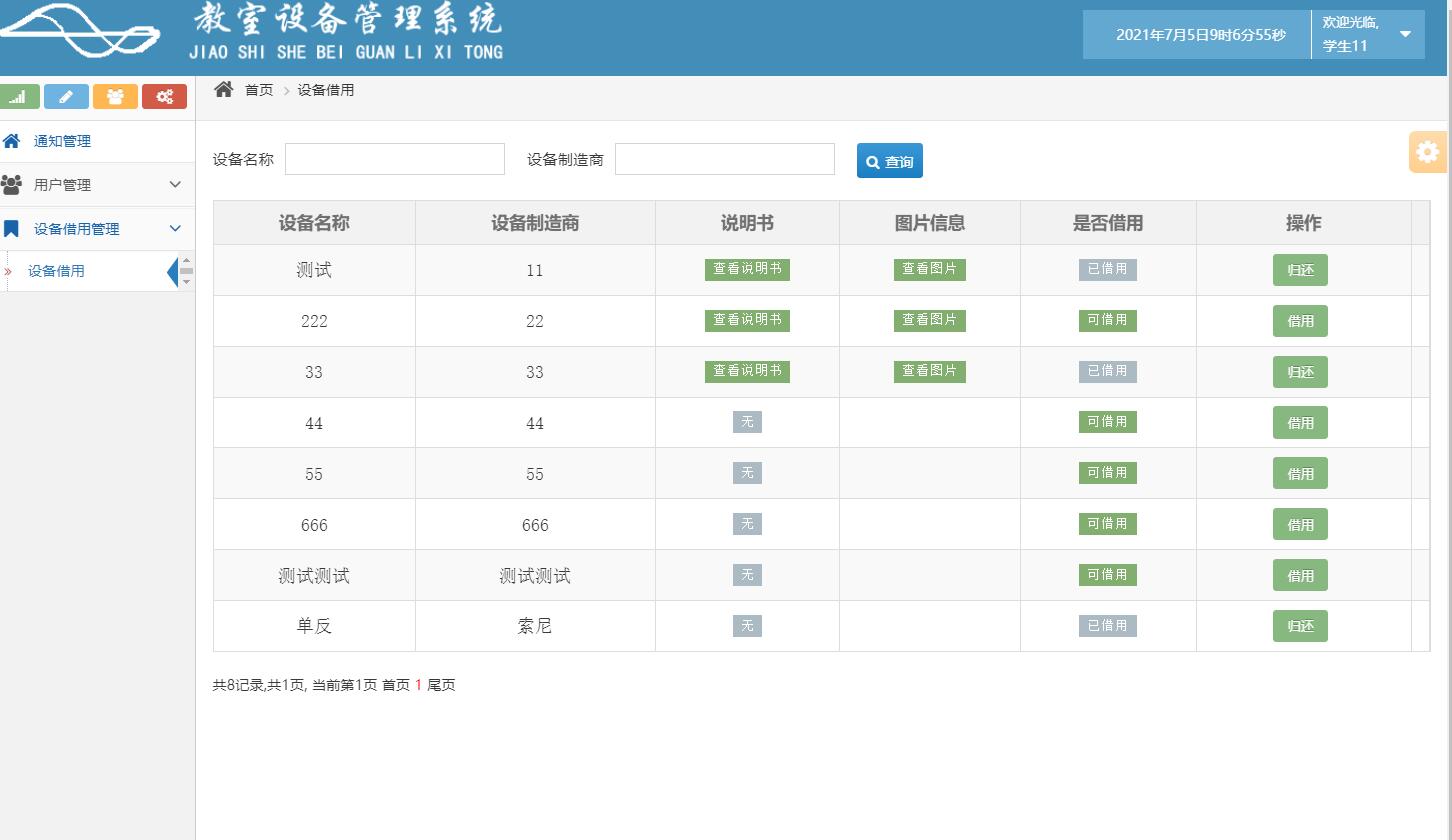The height and width of the screenshot is (840, 1452).
Task: Click the 已借用 badge for 单反
Action: tap(1107, 625)
